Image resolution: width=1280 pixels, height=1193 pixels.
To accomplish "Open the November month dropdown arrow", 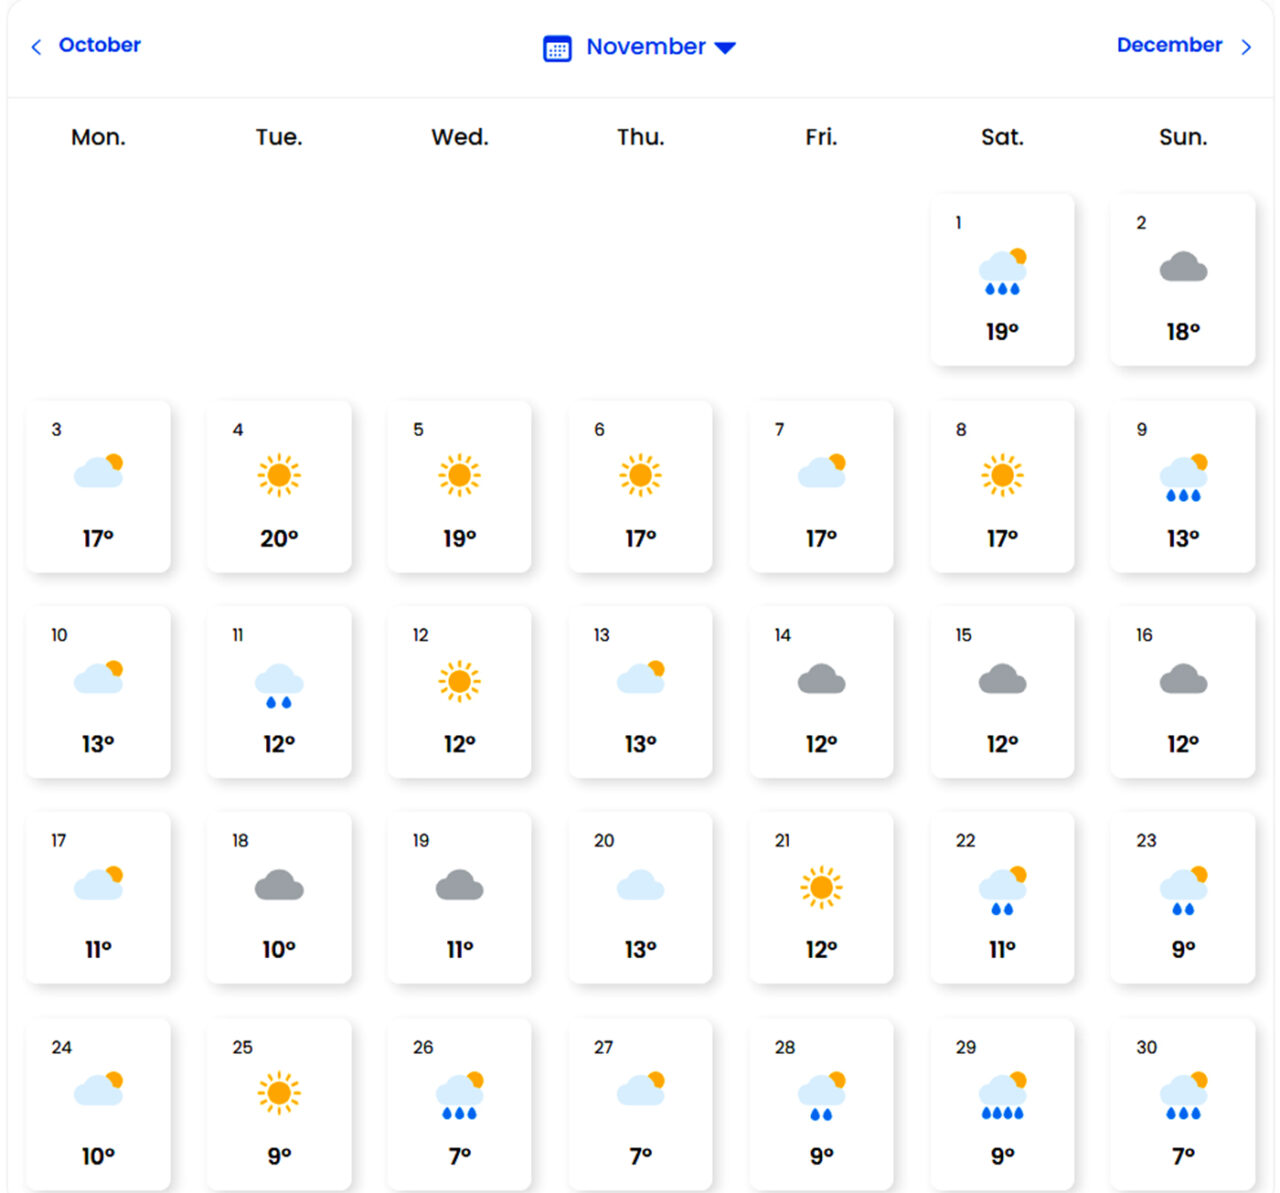I will [726, 48].
